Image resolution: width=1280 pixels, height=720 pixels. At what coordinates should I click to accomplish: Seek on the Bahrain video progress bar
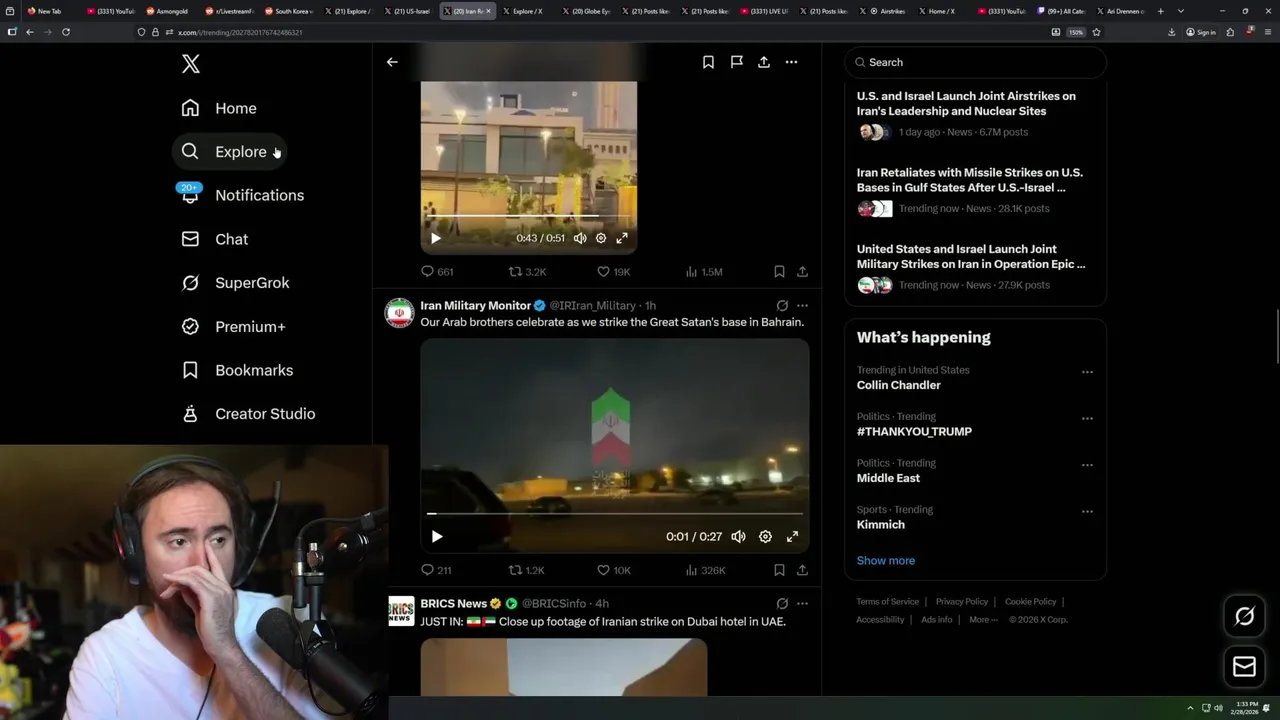pos(615,513)
